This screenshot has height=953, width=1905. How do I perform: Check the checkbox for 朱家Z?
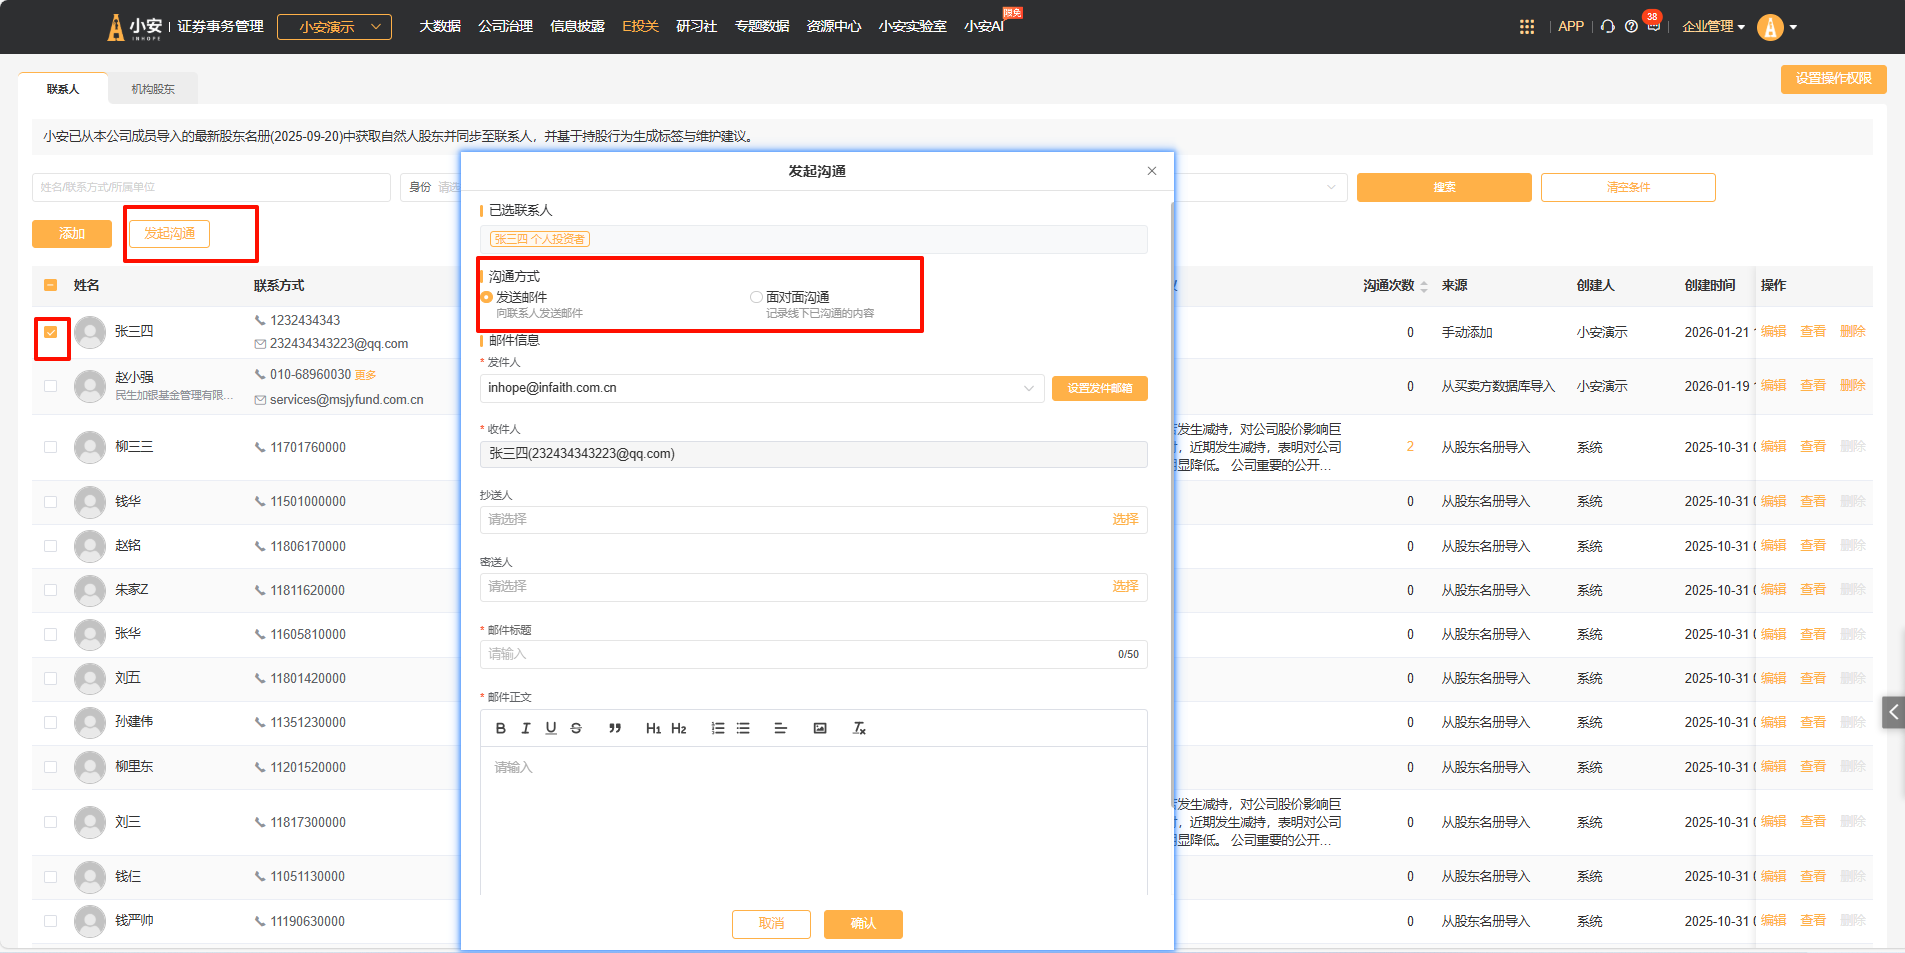click(51, 590)
